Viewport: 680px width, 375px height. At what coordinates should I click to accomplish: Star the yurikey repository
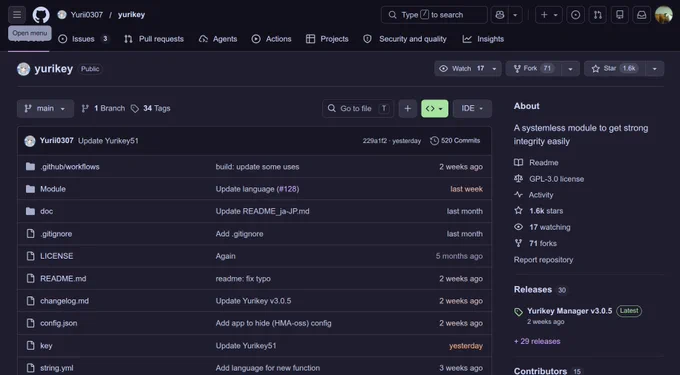point(615,68)
